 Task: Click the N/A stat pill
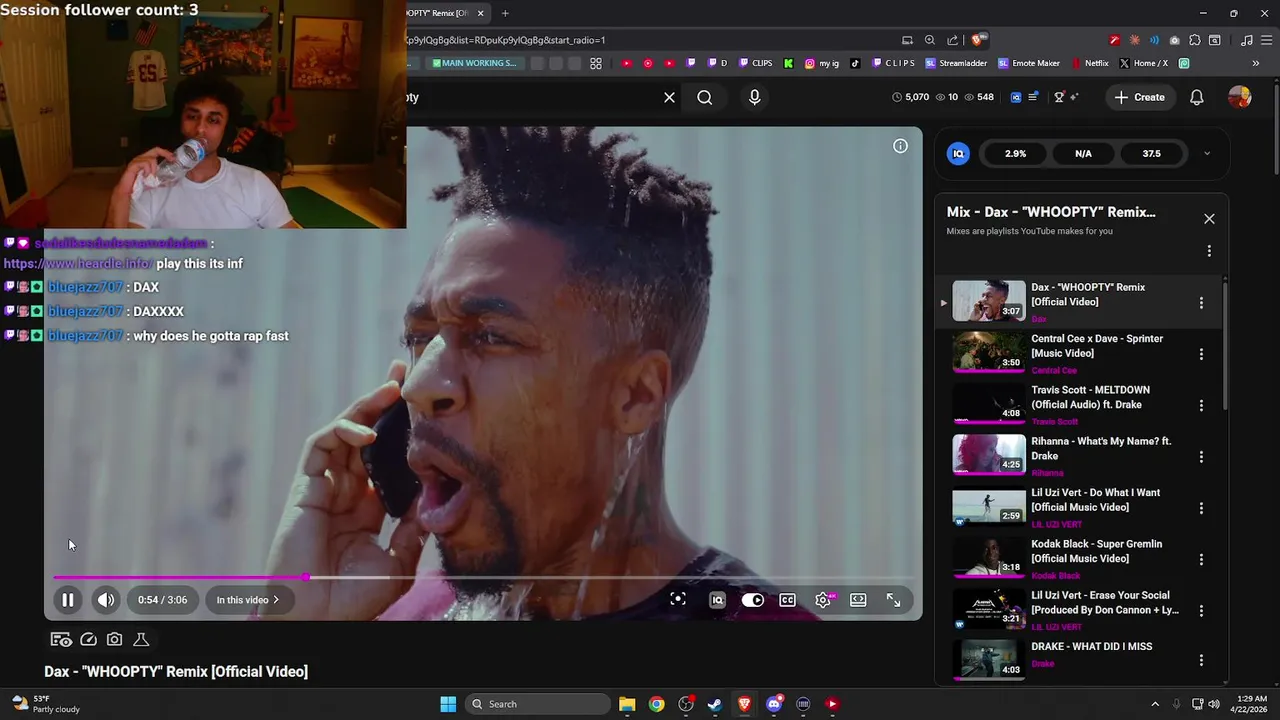click(1083, 153)
